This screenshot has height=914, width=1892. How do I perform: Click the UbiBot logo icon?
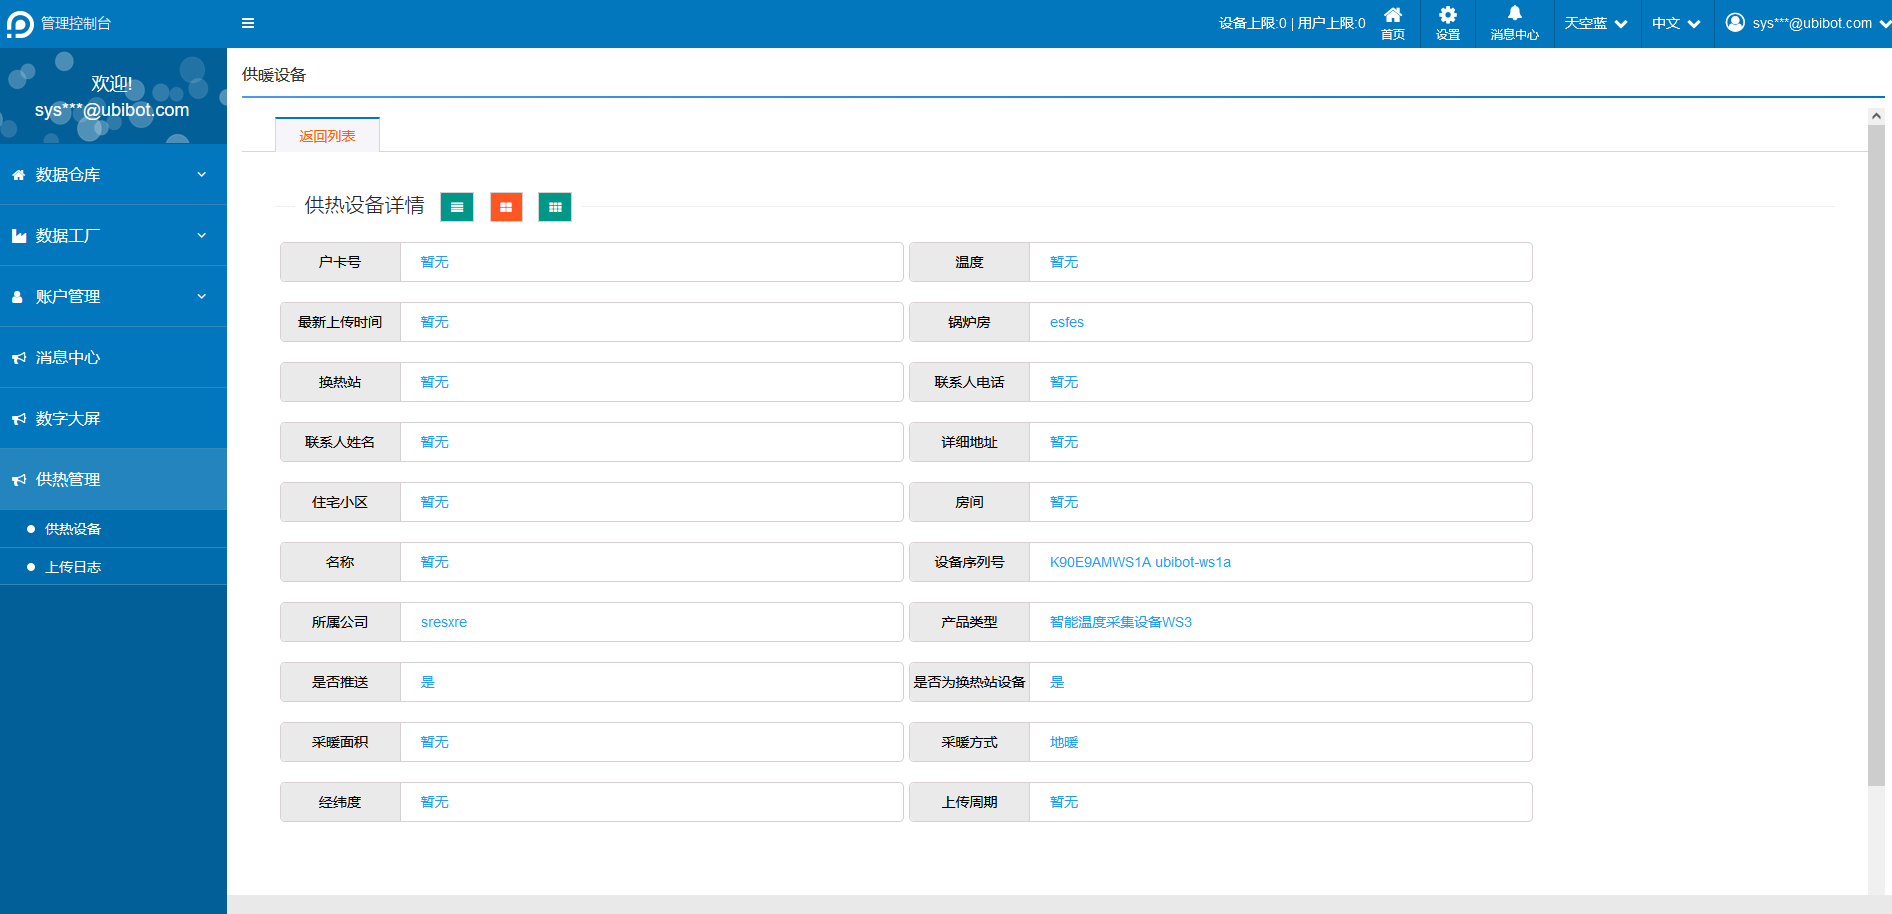click(20, 24)
